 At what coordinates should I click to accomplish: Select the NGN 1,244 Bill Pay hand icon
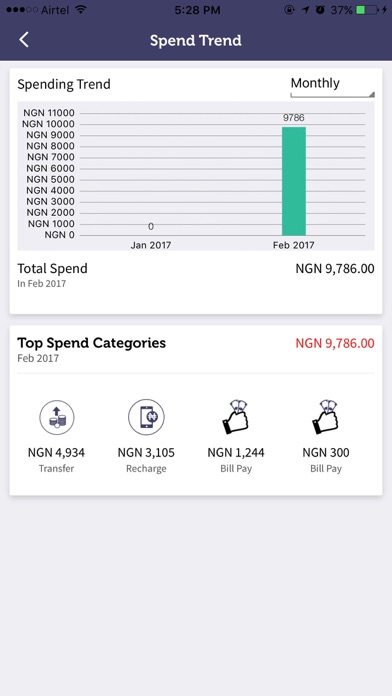tap(236, 417)
